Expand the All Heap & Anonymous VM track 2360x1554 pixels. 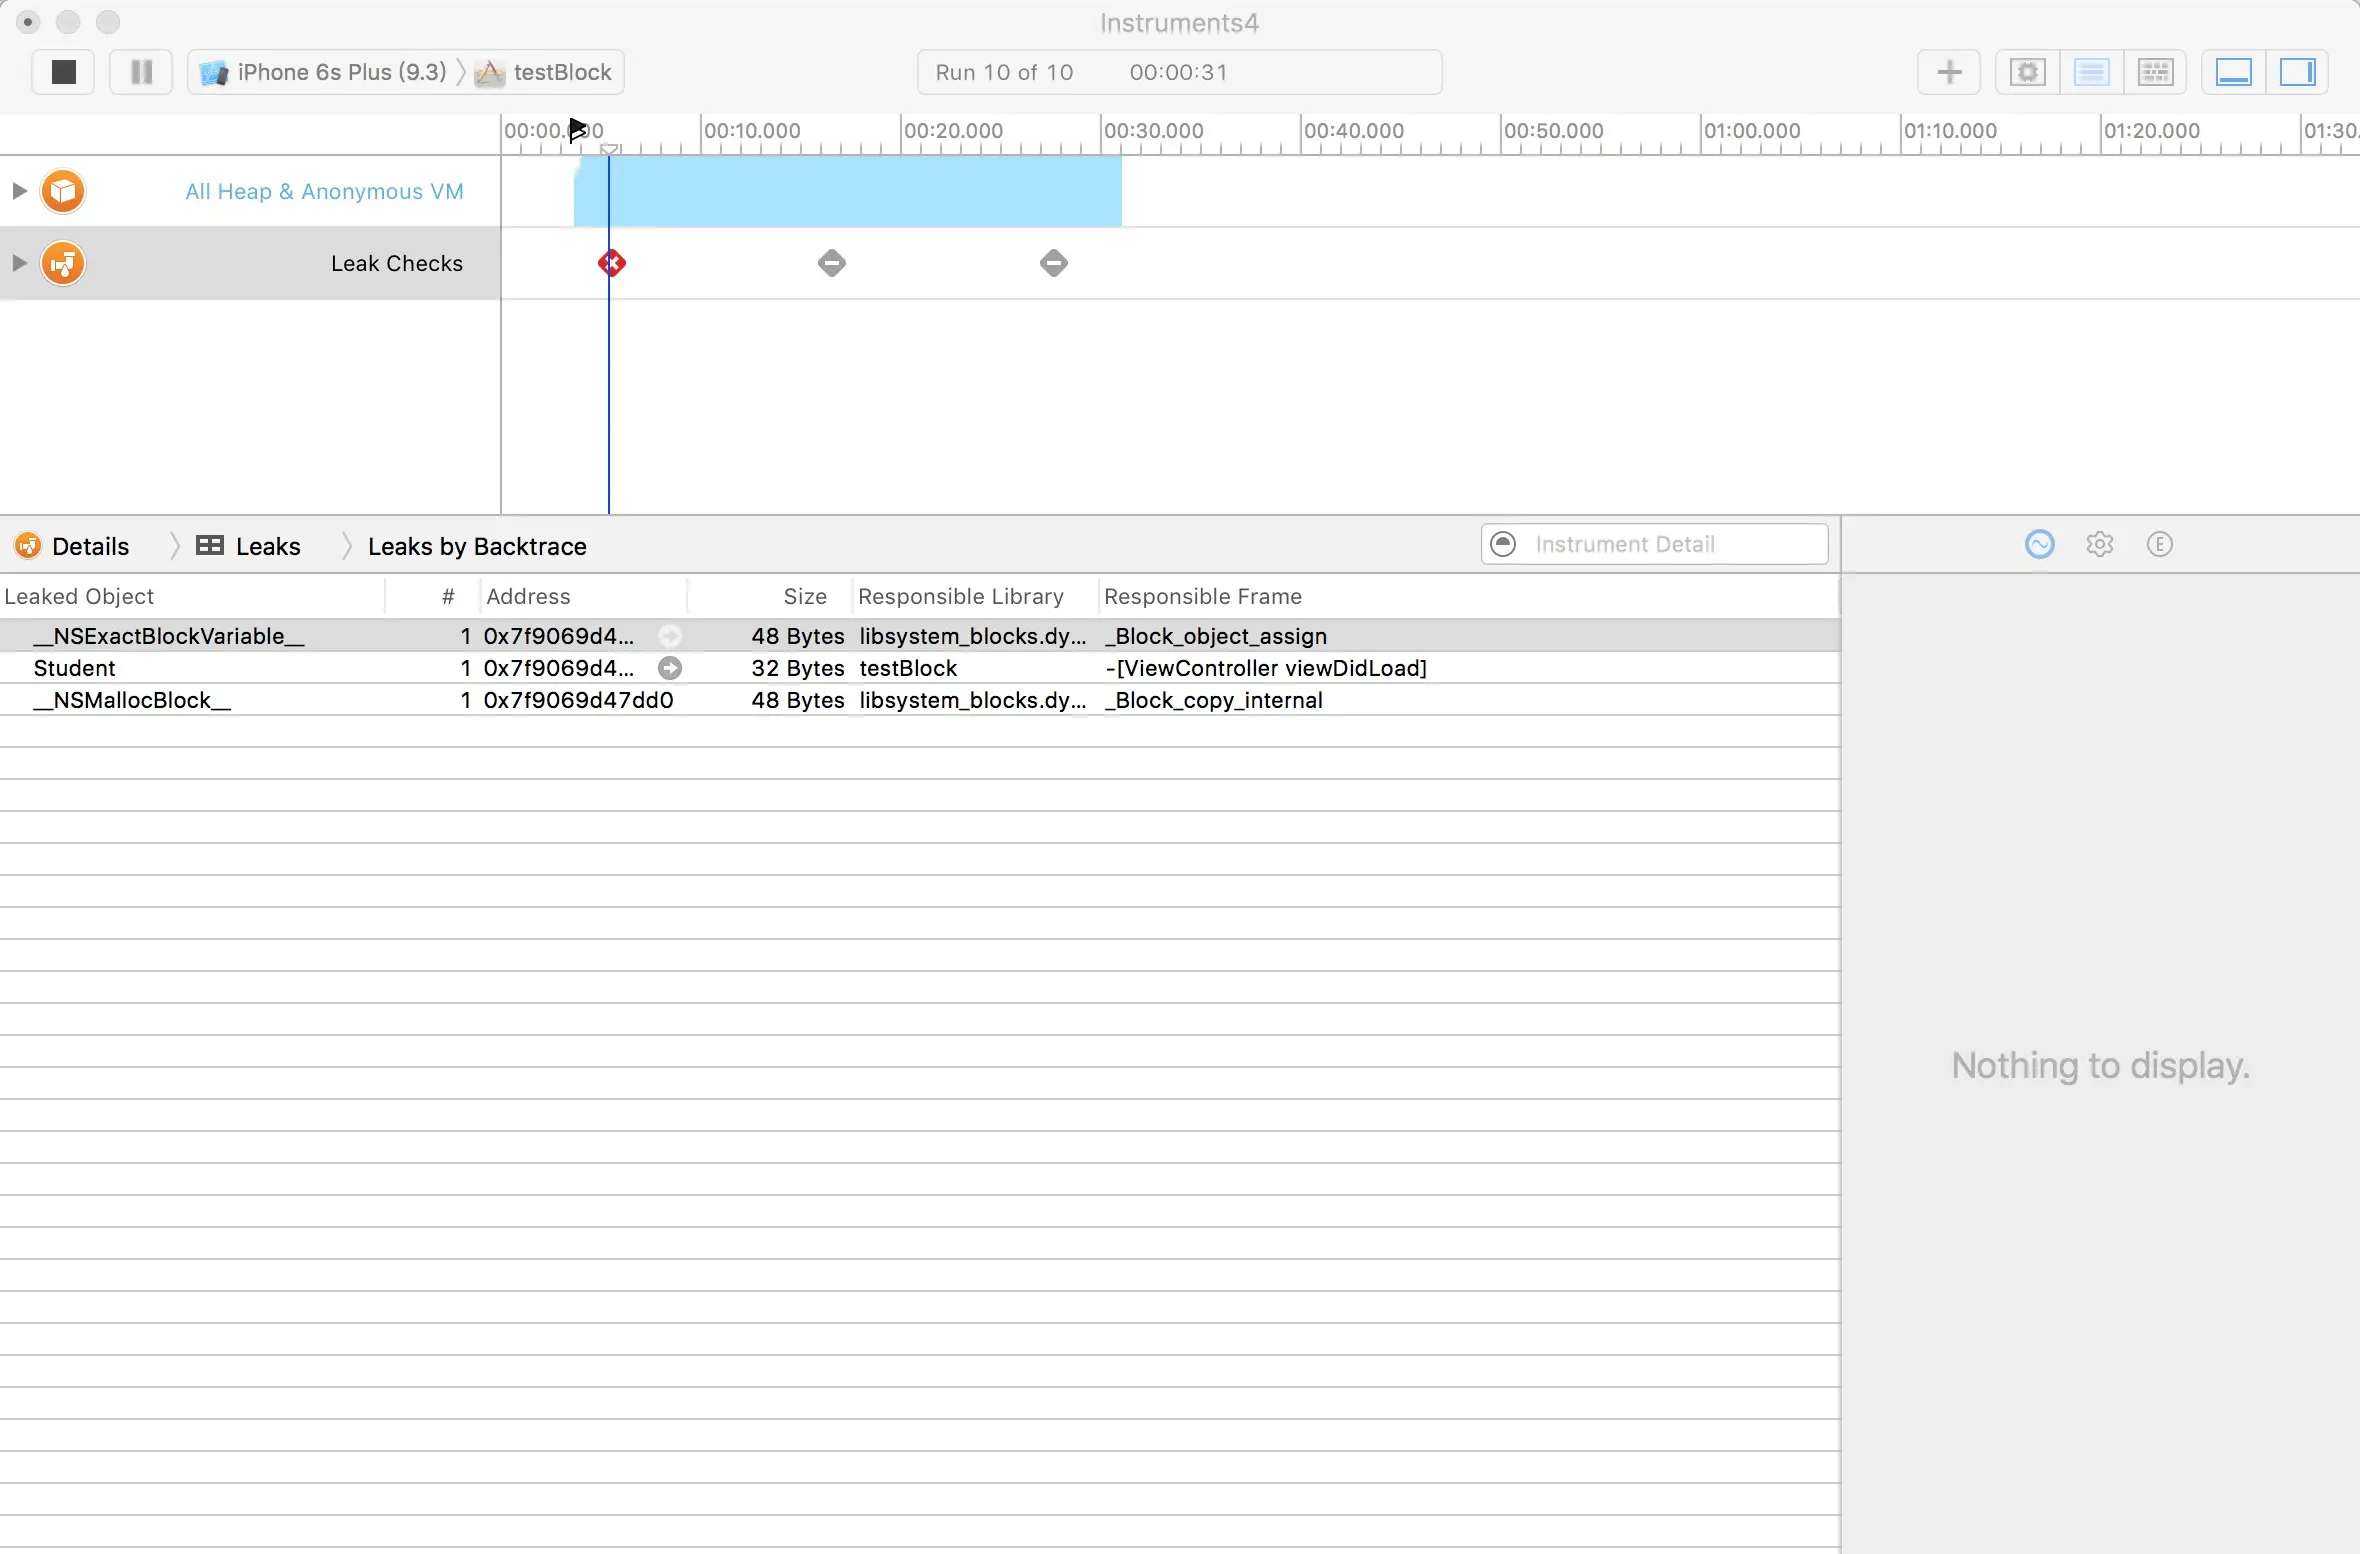pyautogui.click(x=19, y=191)
